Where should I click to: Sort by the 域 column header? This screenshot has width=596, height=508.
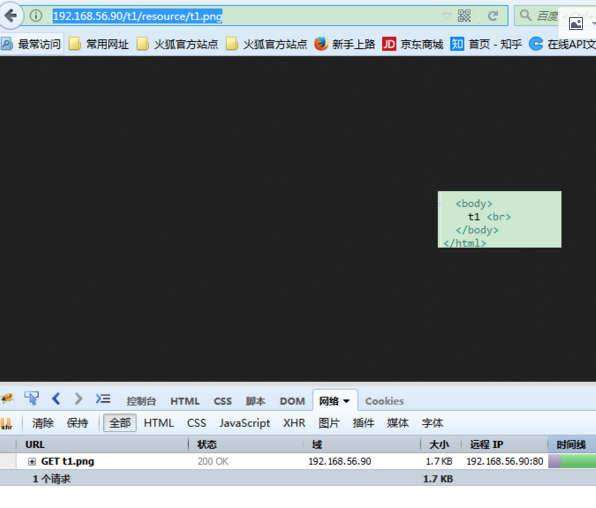pos(362,444)
